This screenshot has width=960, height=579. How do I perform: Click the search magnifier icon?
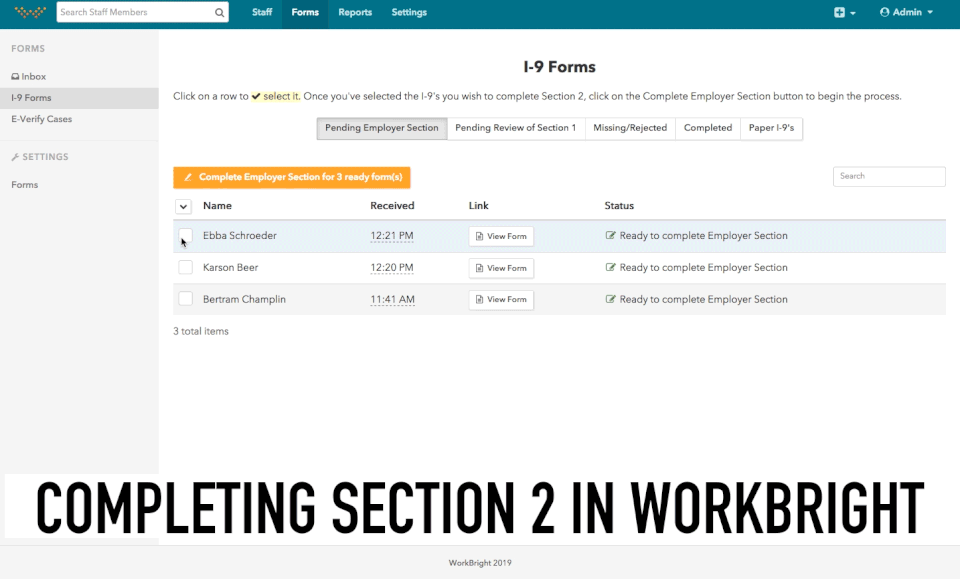[219, 12]
